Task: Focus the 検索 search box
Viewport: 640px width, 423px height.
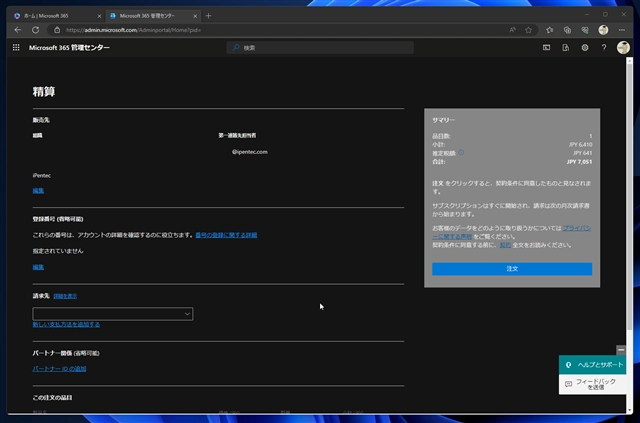Action: point(320,48)
